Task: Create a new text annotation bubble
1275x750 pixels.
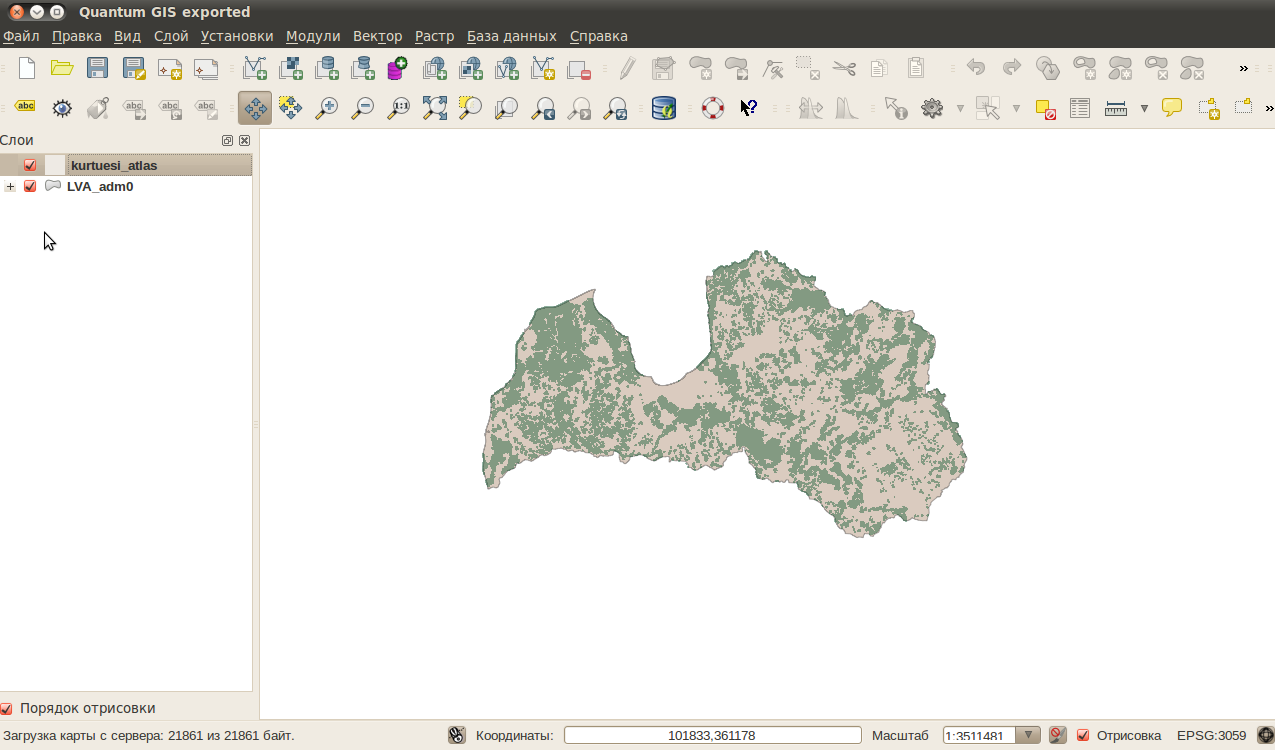Action: click(1170, 108)
